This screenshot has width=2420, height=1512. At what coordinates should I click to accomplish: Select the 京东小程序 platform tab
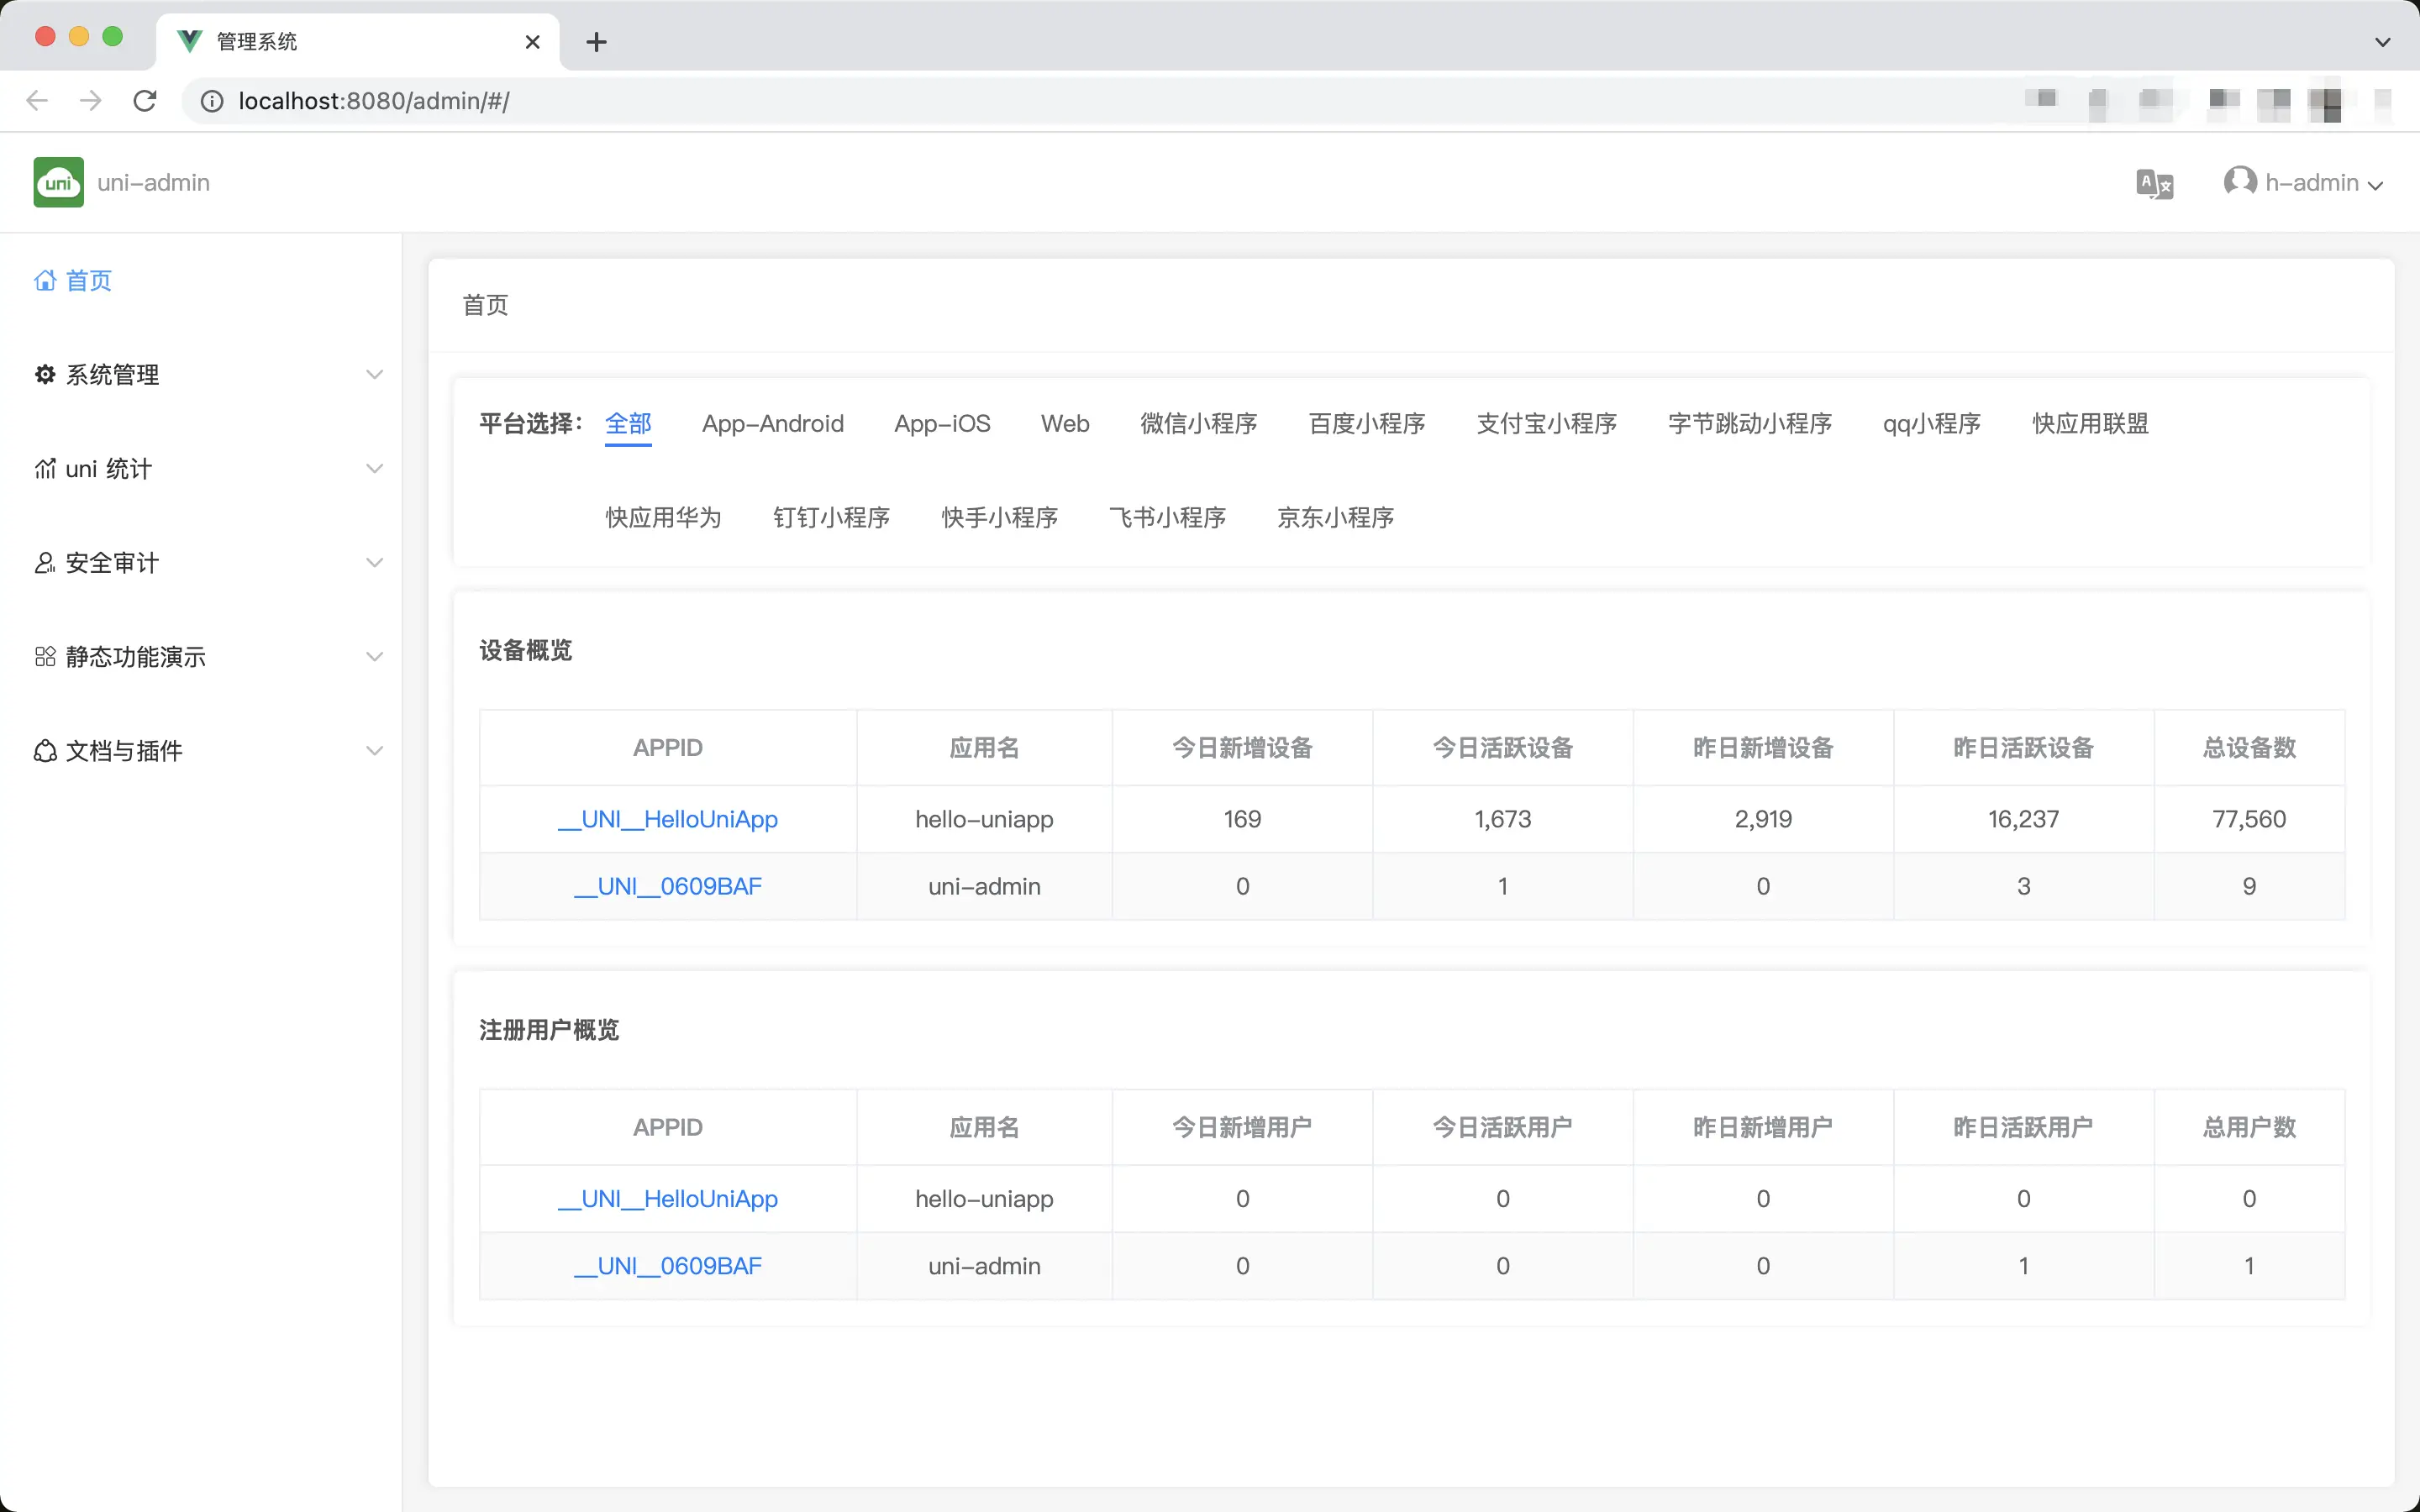(x=1335, y=518)
